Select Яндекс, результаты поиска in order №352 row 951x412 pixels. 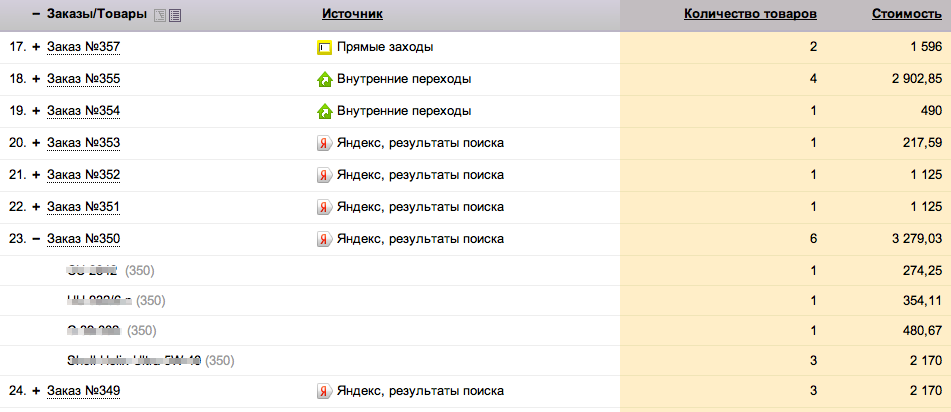click(x=420, y=175)
